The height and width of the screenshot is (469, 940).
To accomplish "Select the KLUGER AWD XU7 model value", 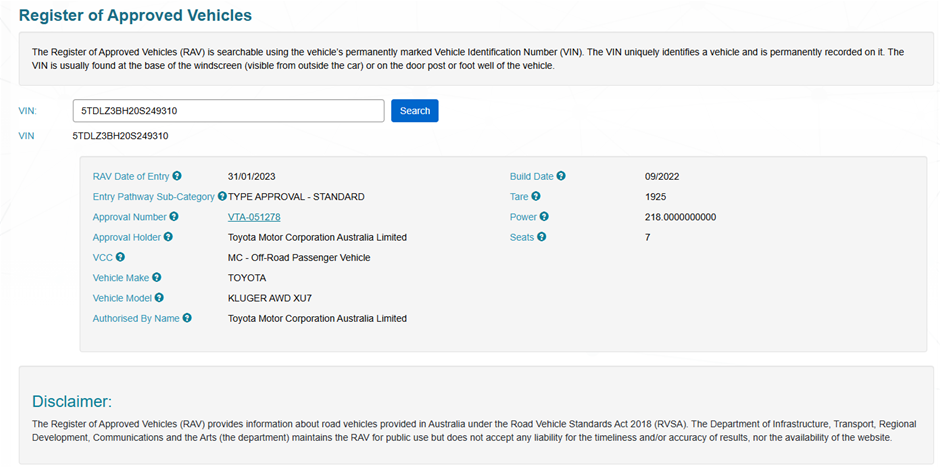I will (271, 298).
